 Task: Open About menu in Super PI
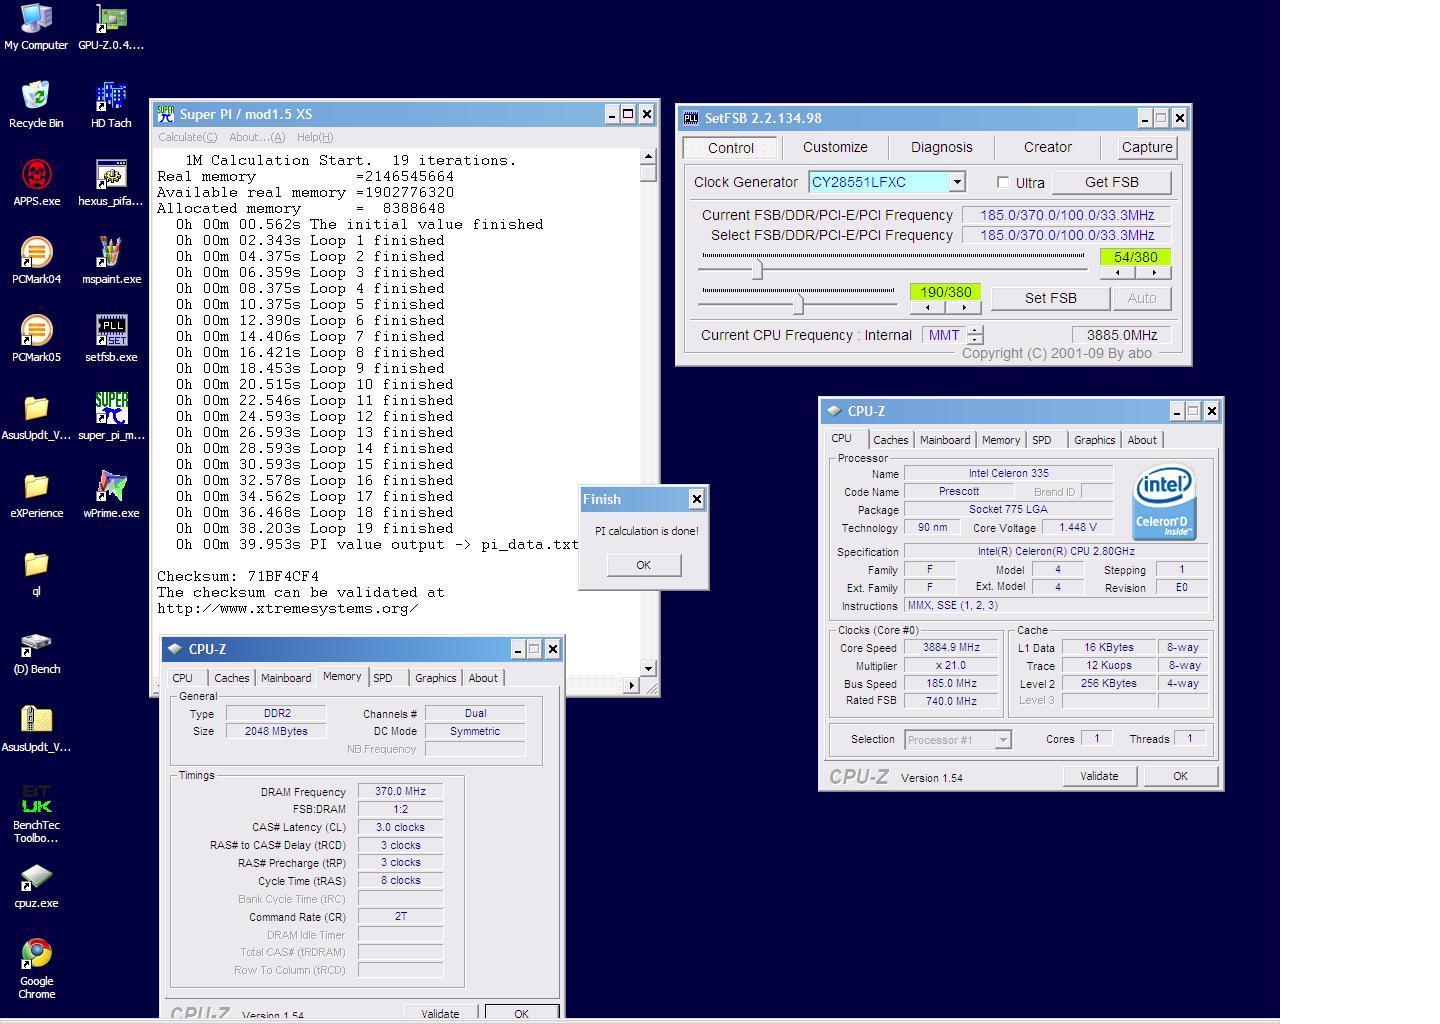(257, 137)
